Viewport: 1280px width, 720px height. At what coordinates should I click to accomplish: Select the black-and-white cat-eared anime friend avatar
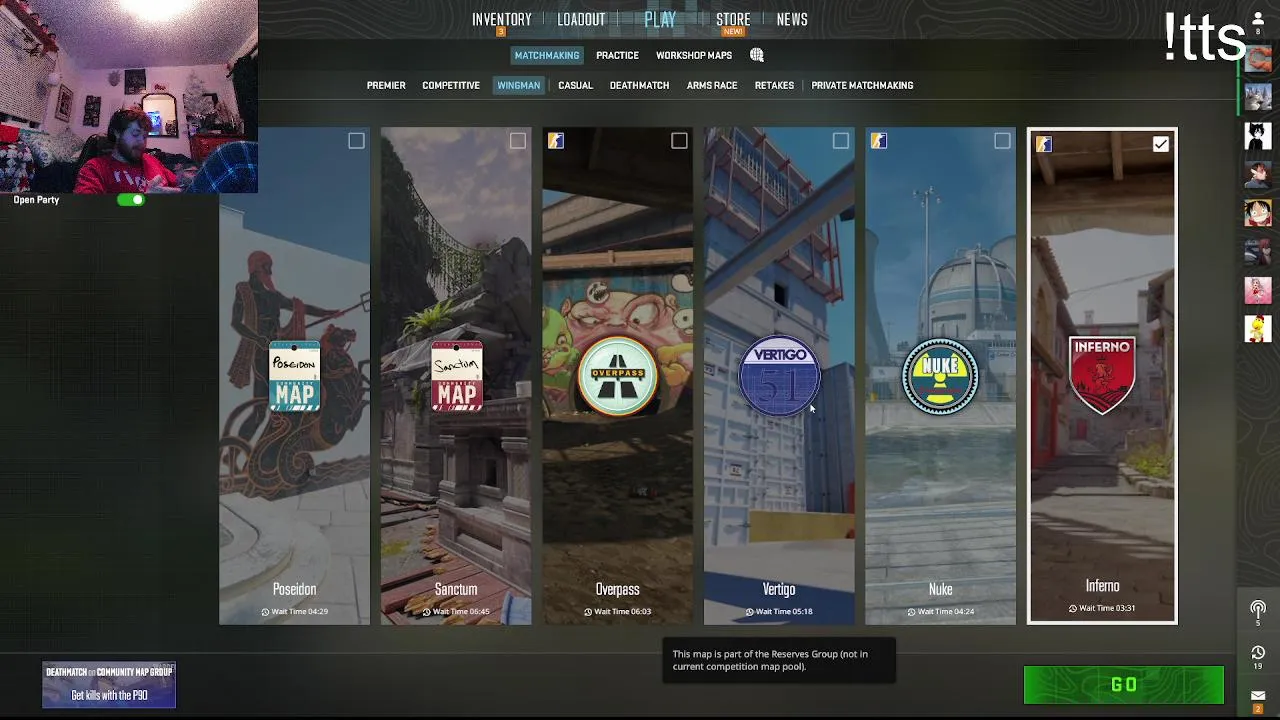click(x=1258, y=135)
